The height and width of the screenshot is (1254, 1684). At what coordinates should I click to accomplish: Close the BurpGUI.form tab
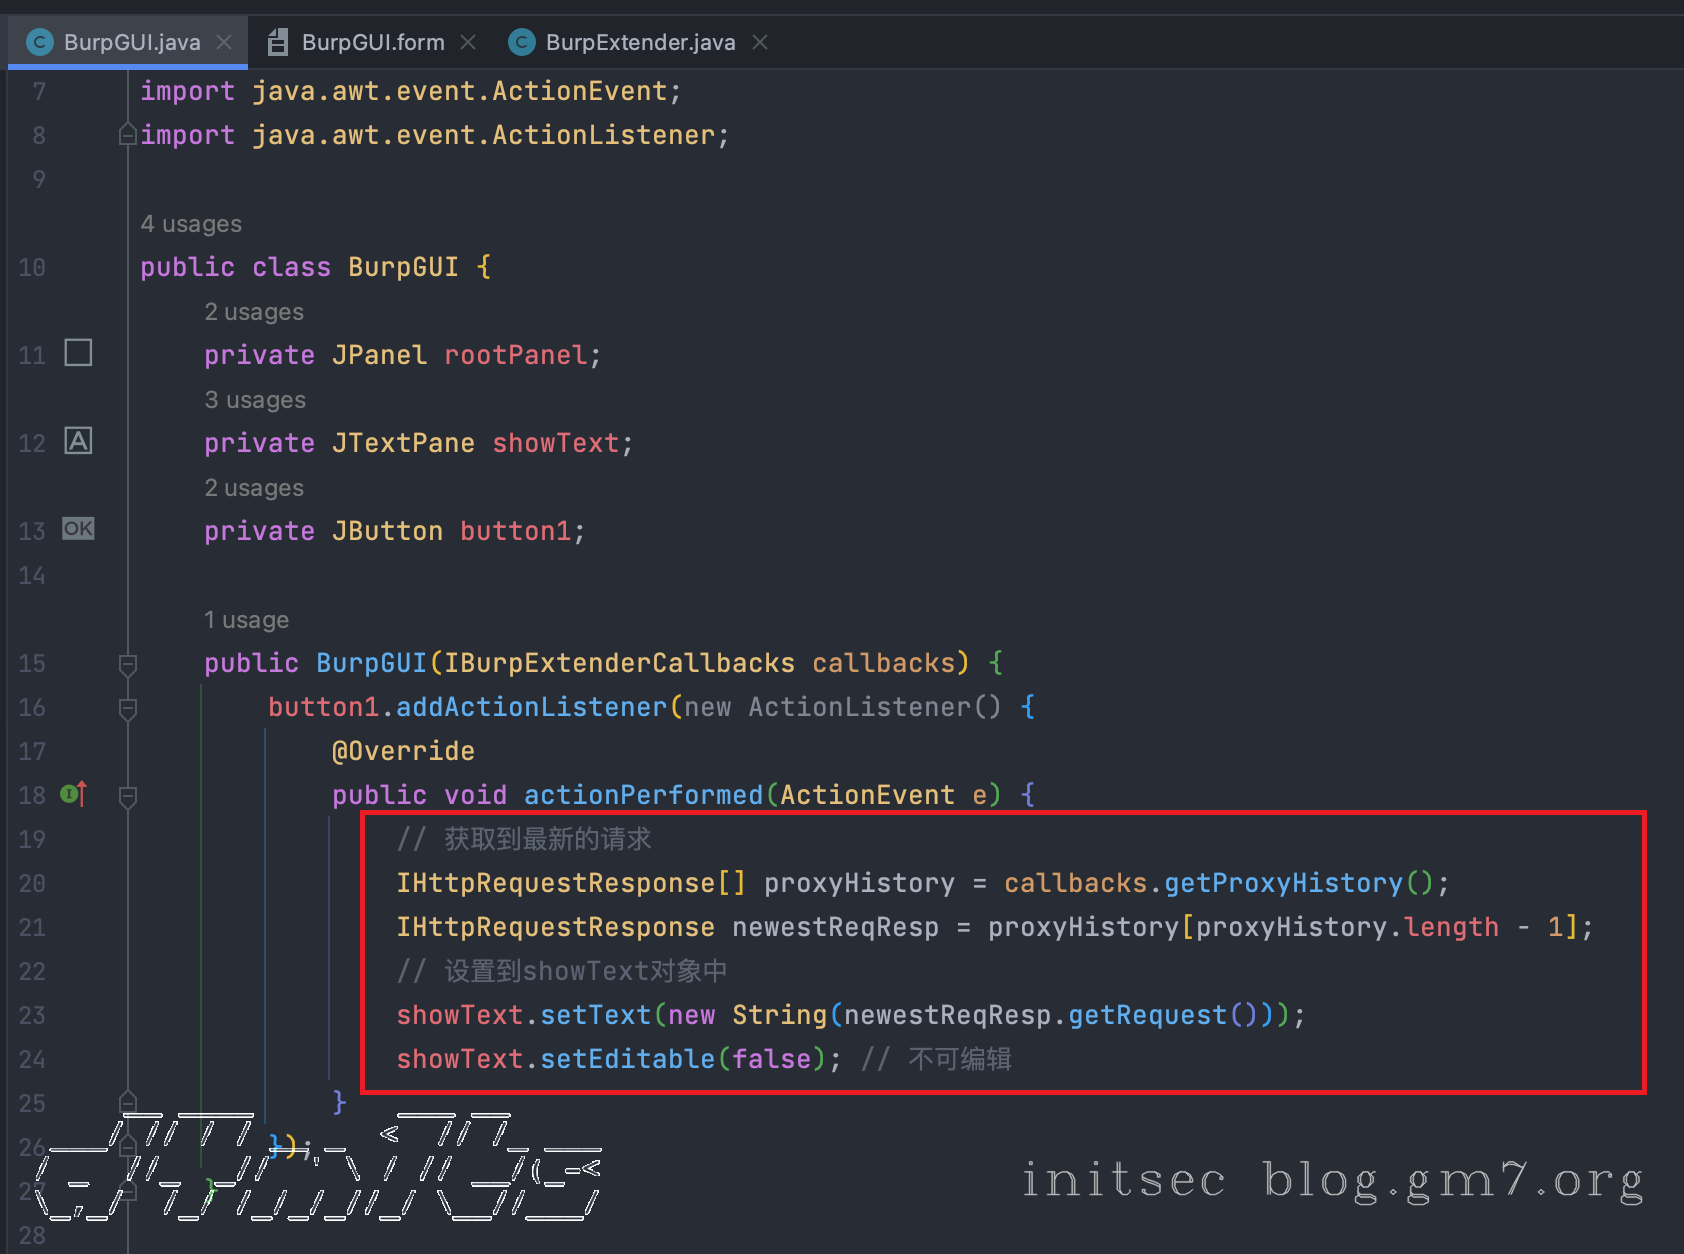(x=468, y=42)
